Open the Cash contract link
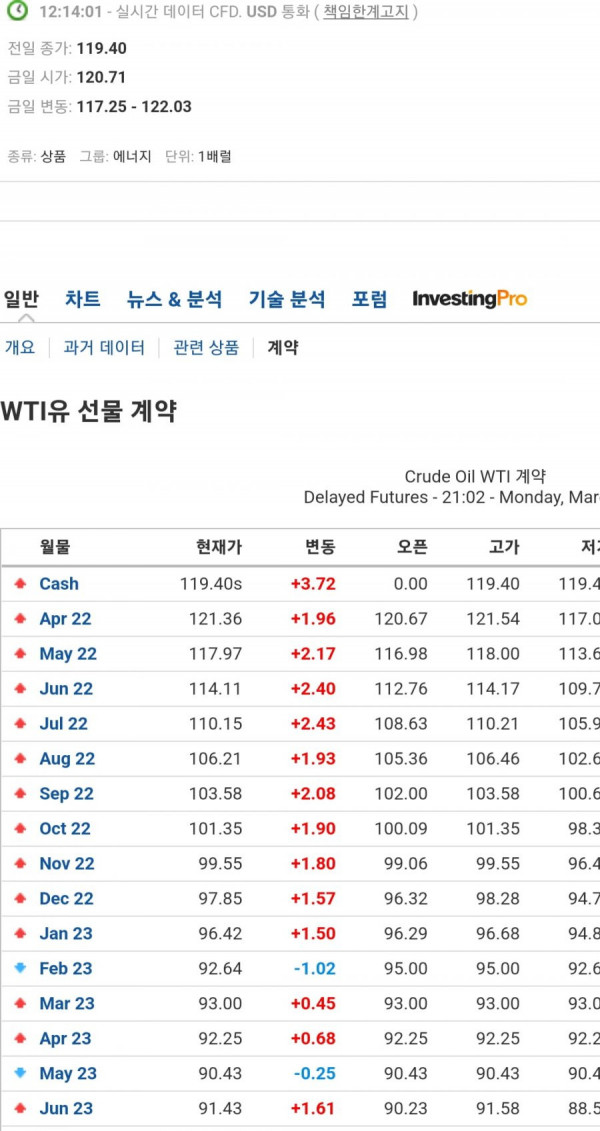Viewport: 600px width, 1131px height. coord(59,584)
